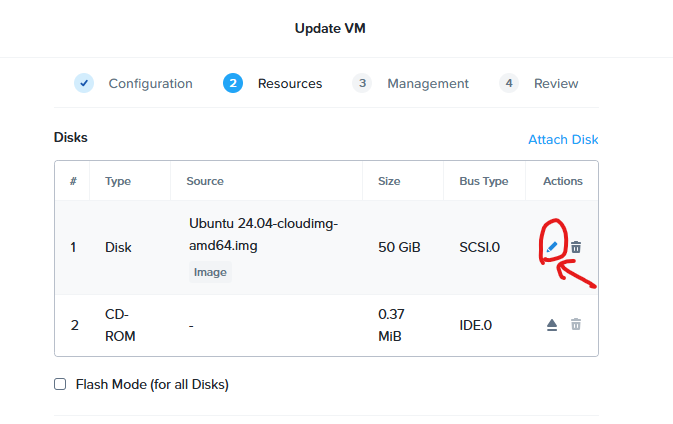Jump to the Review step label

point(556,84)
